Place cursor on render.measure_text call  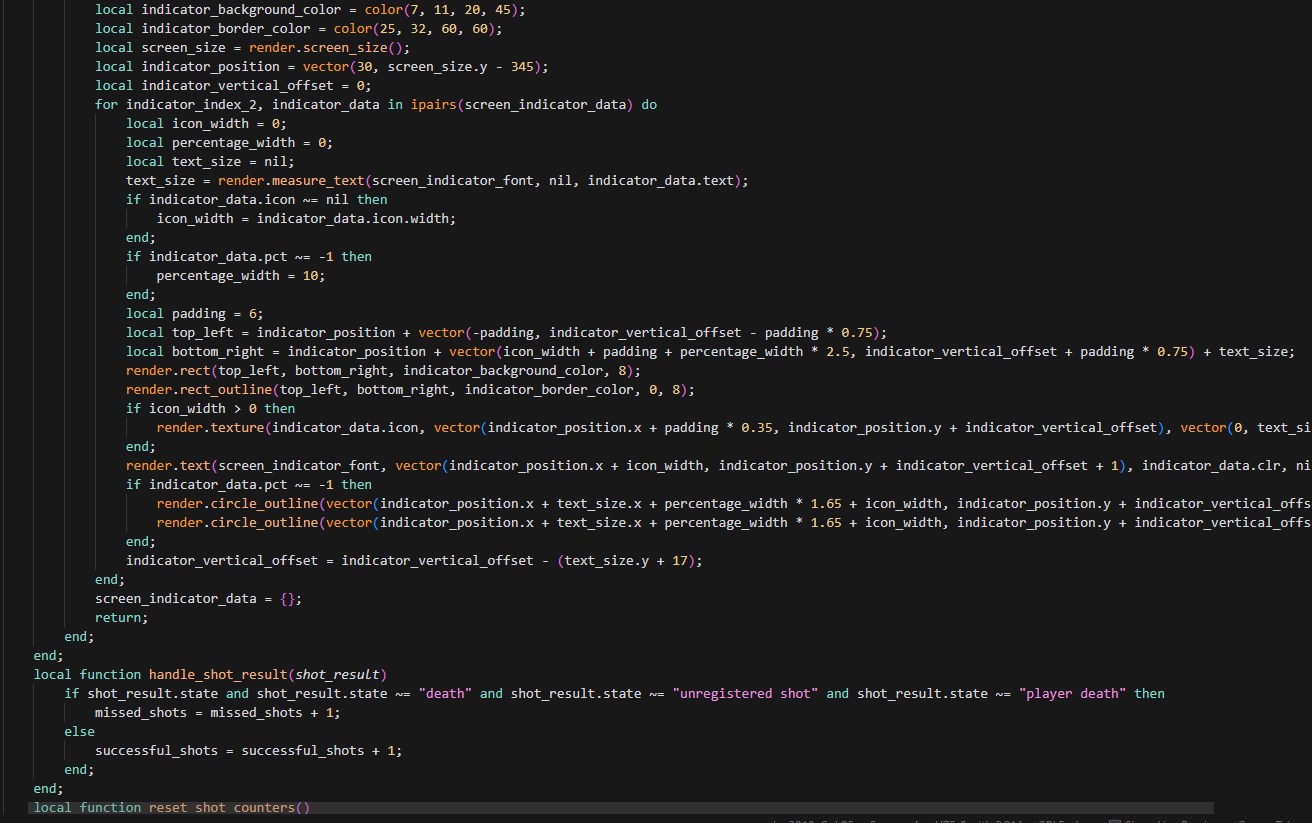tap(291, 180)
